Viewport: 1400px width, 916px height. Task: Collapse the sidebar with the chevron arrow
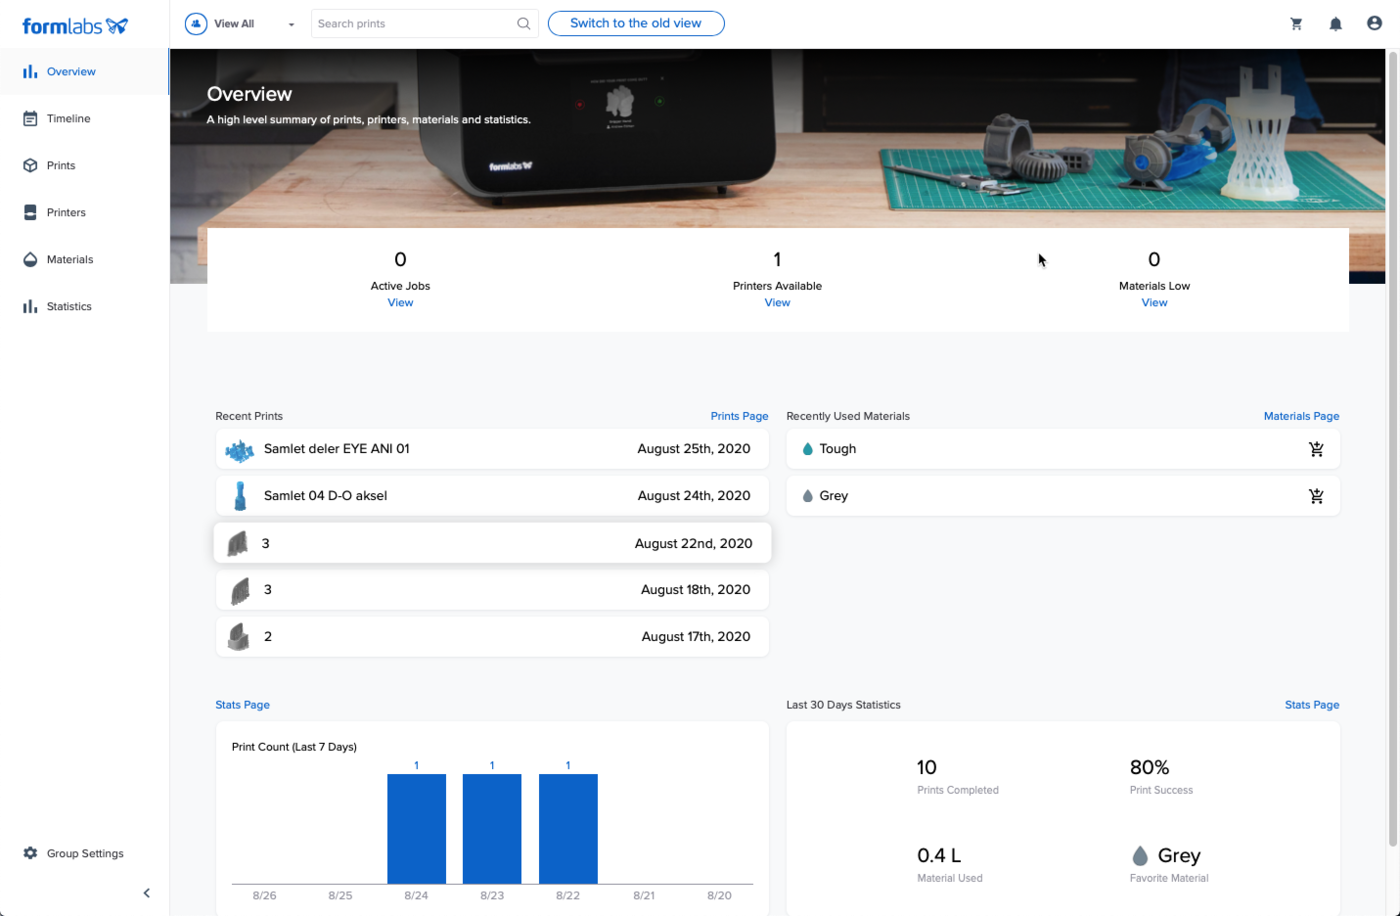(146, 893)
